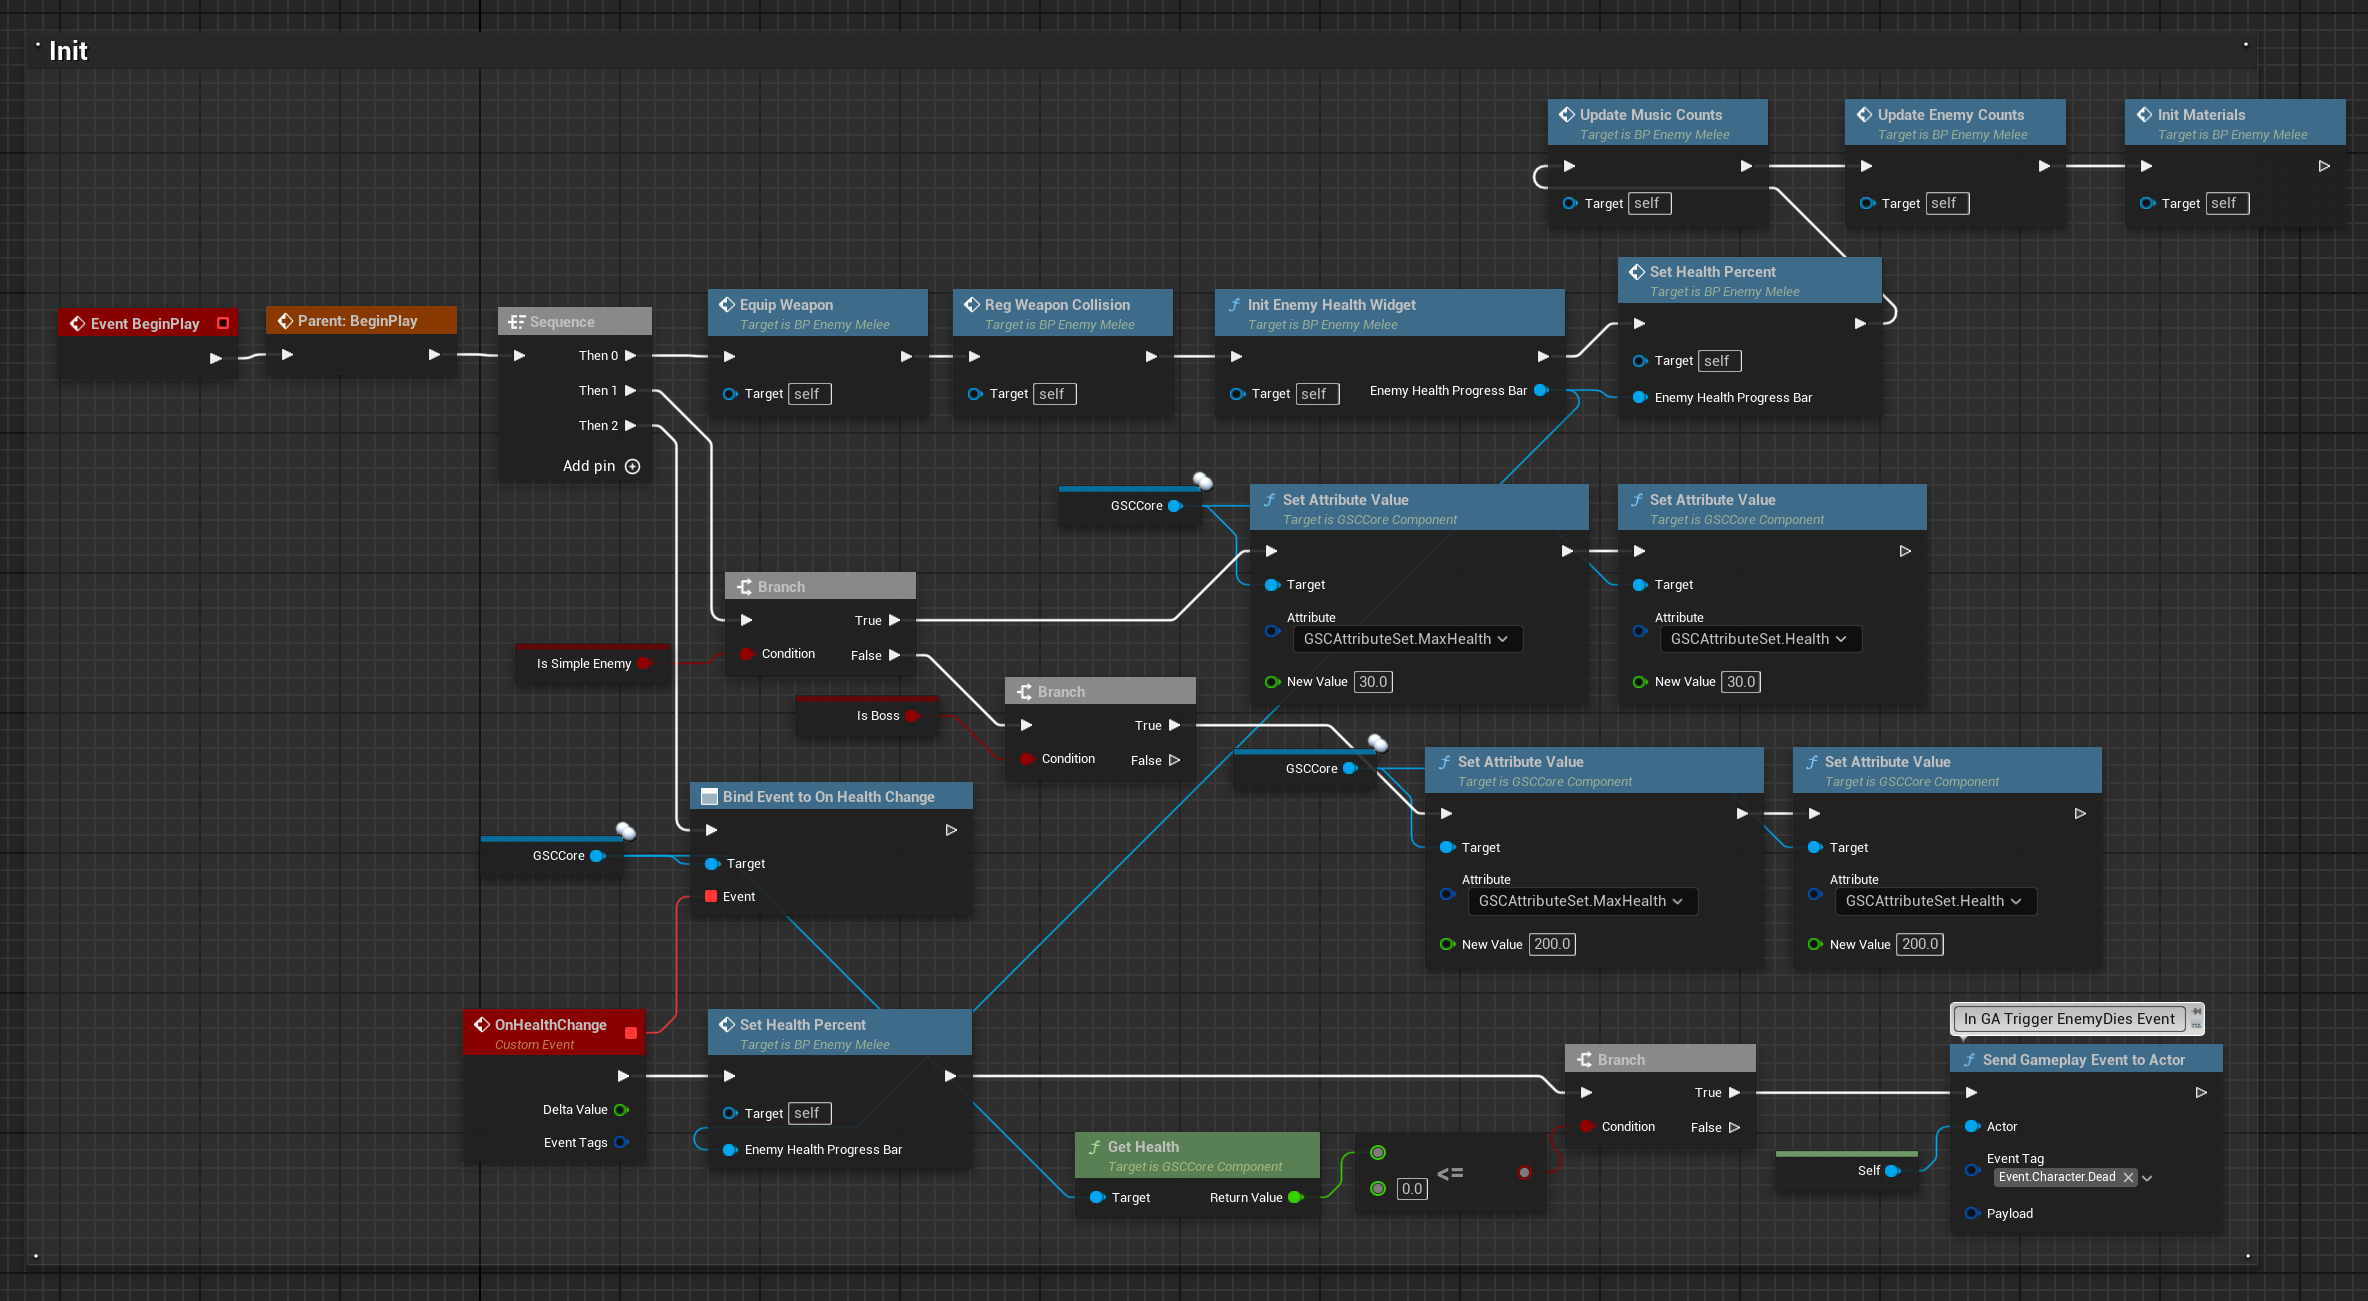Open the GSCAttributeSet.Health 200.0 dropdown
The image size is (2368, 1301).
tap(1934, 901)
